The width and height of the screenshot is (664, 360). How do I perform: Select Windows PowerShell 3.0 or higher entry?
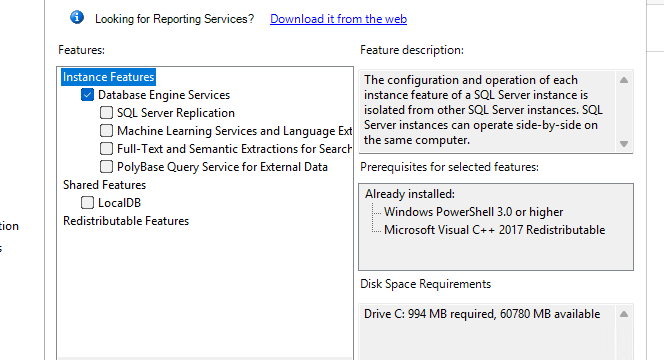[473, 212]
